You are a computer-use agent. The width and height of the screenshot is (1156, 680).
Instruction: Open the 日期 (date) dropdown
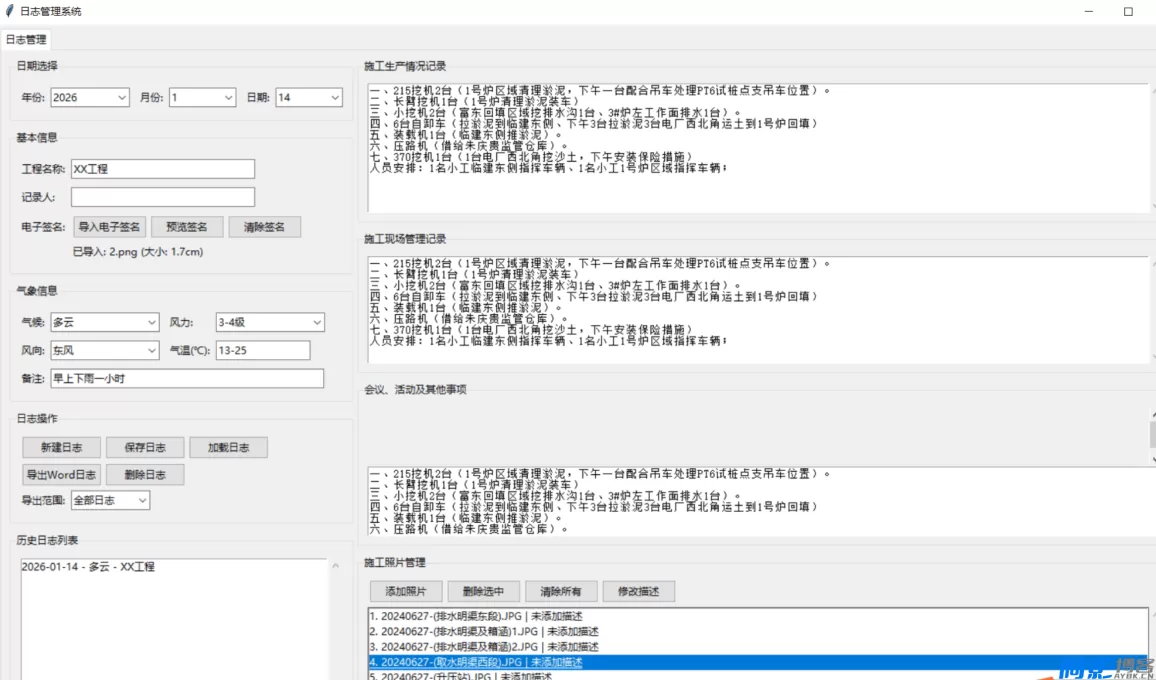pos(334,97)
